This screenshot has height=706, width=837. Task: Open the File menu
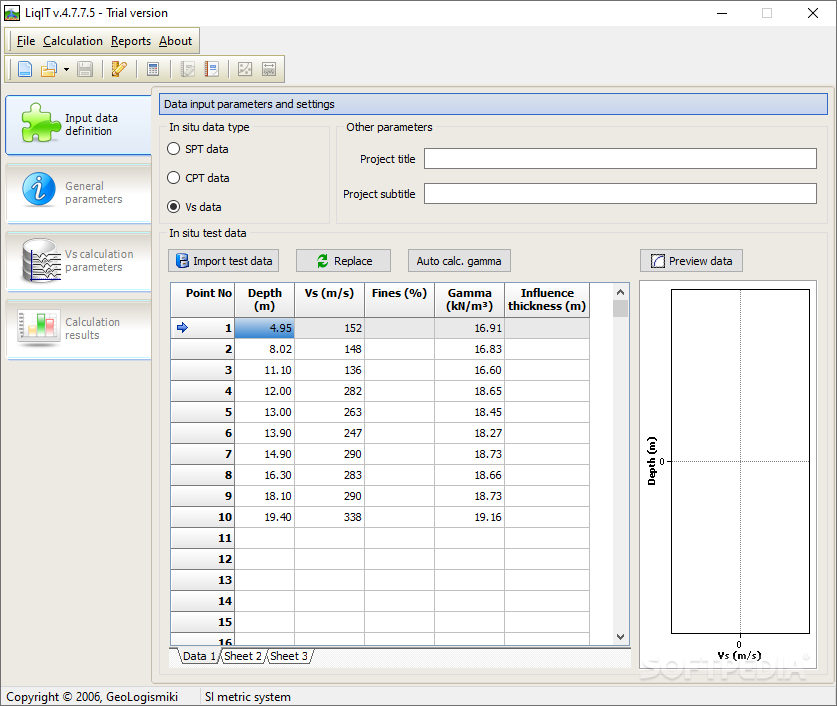coord(26,41)
